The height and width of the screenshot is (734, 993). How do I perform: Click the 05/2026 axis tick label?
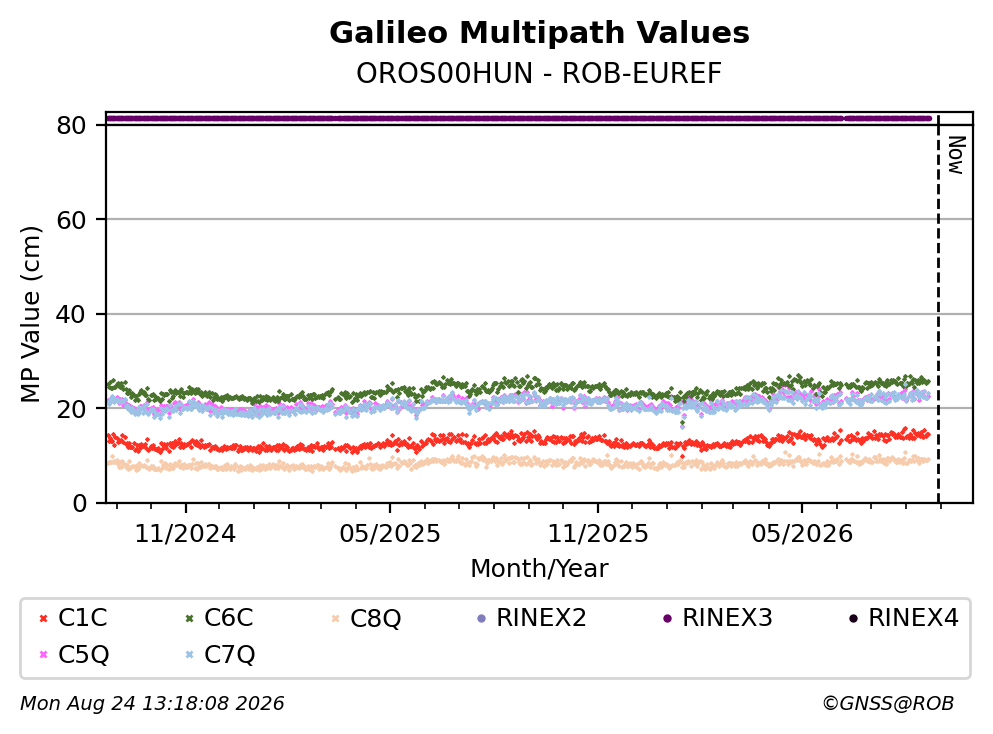(x=802, y=534)
